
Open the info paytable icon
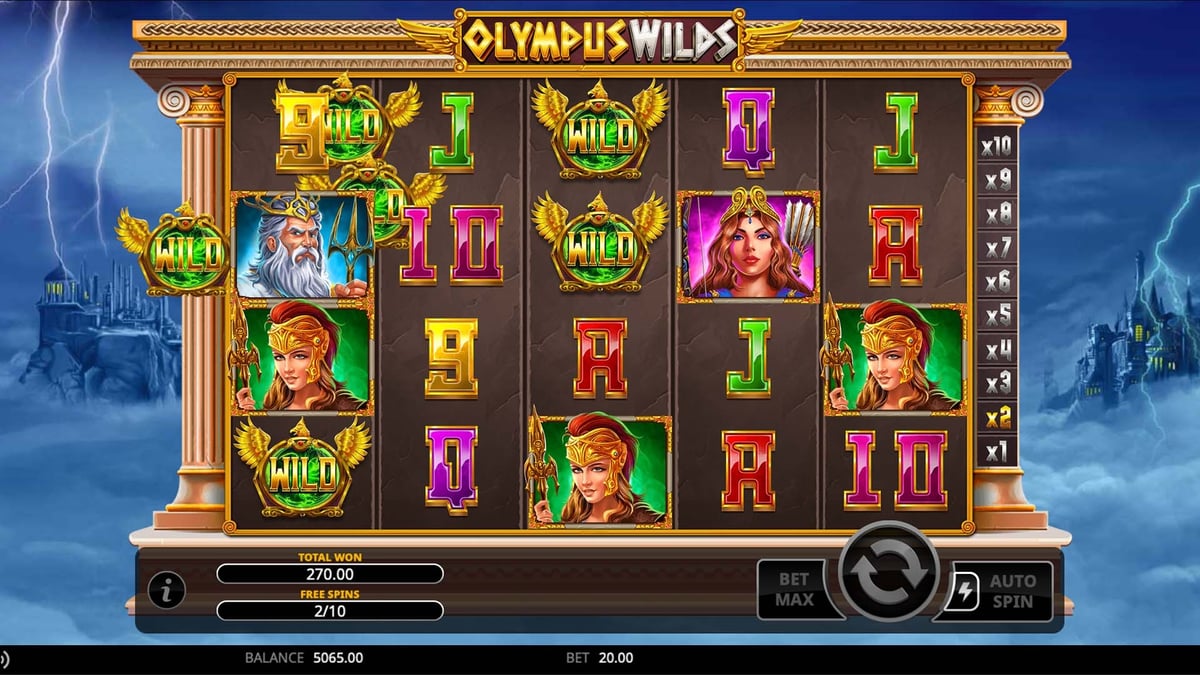pos(167,591)
